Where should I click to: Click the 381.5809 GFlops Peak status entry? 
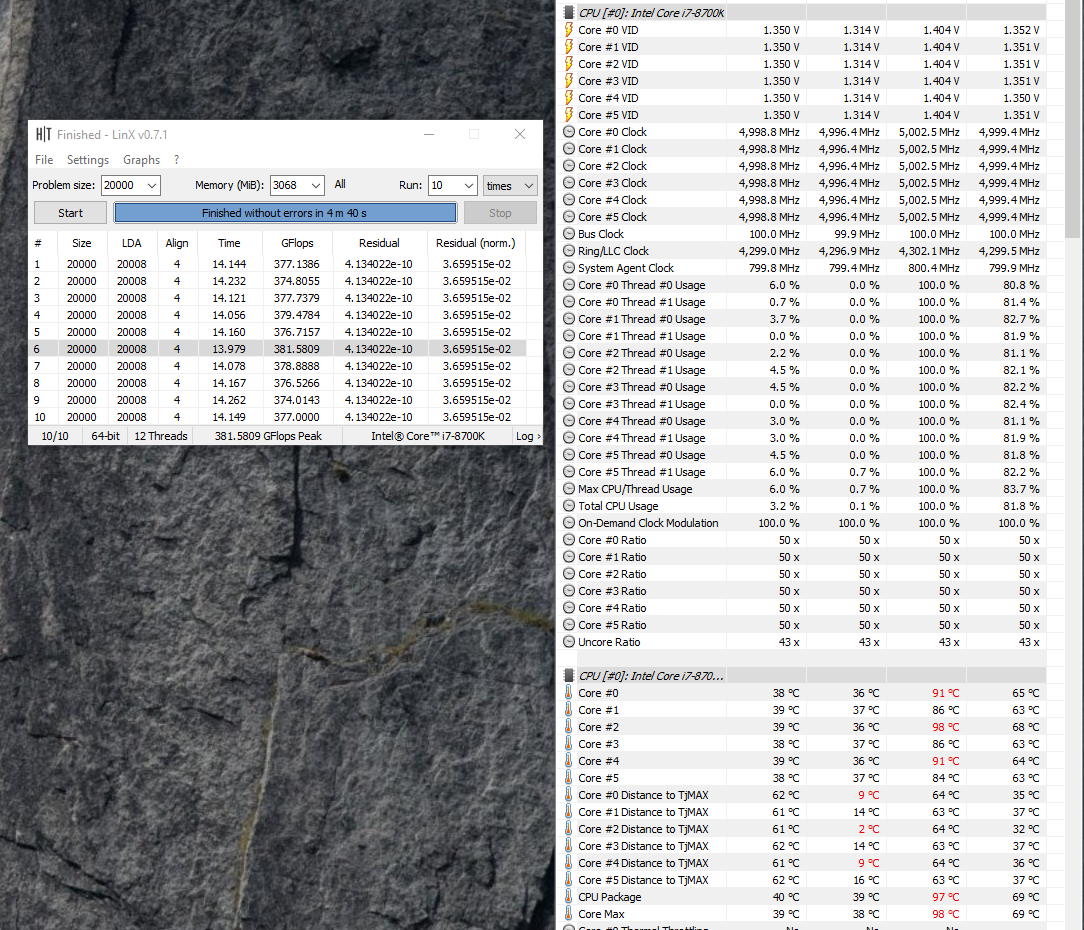[268, 436]
